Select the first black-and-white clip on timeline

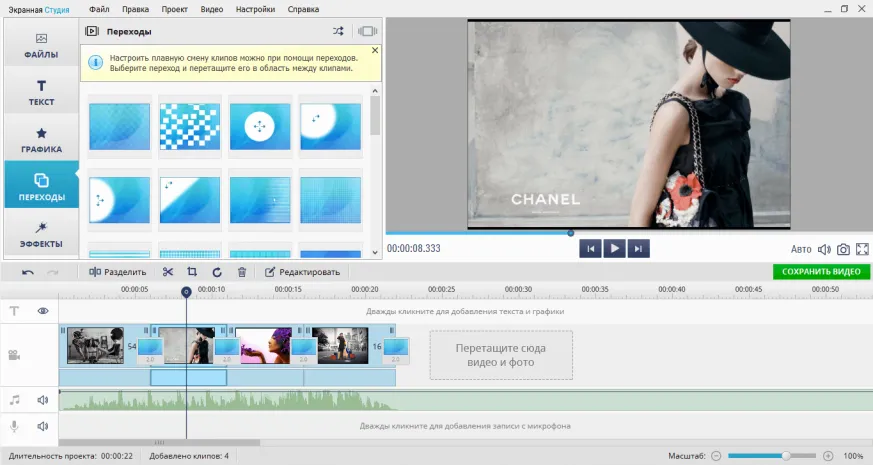pos(96,346)
